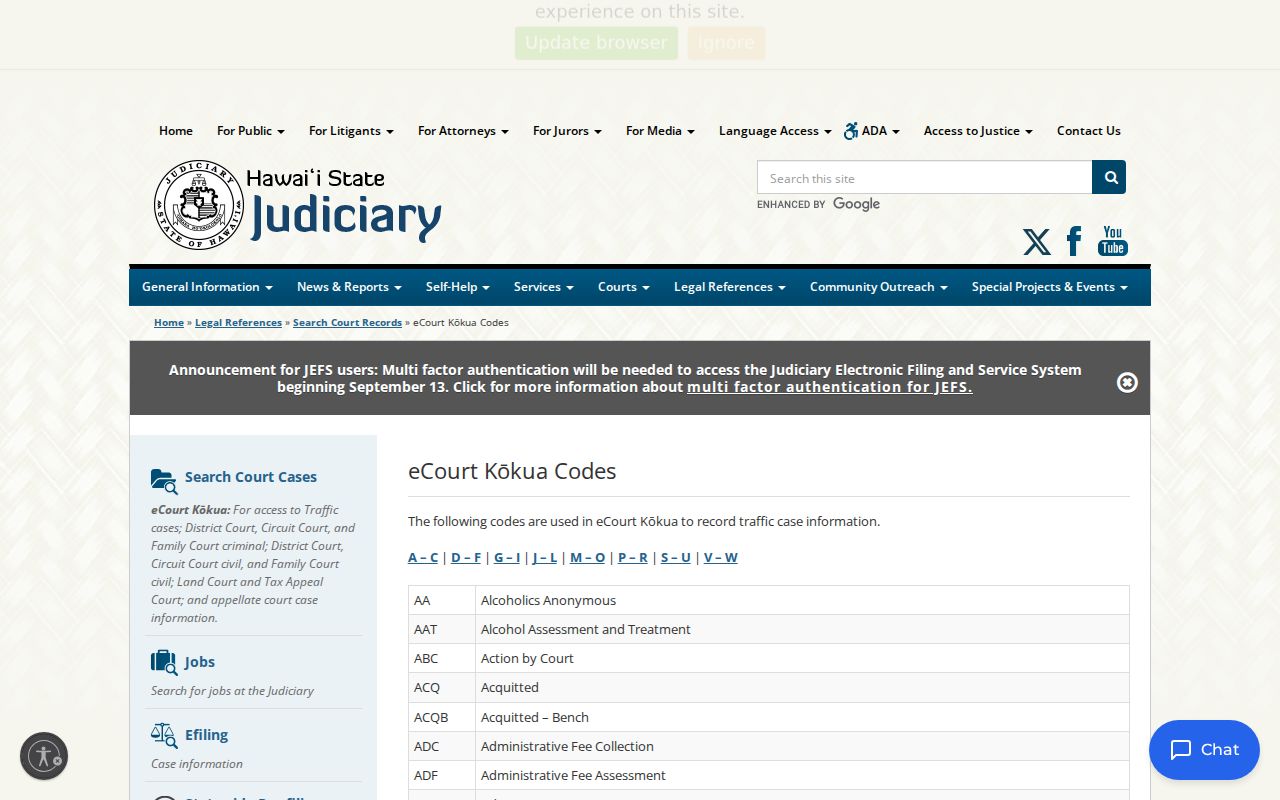Open the Legal References menu
The width and height of the screenshot is (1280, 800).
click(730, 287)
